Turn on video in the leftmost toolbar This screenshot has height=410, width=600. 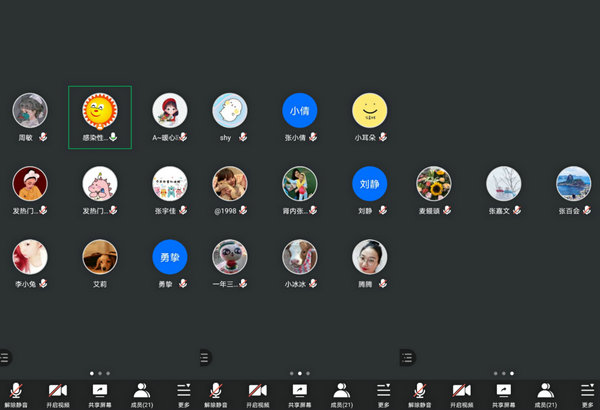coord(57,392)
